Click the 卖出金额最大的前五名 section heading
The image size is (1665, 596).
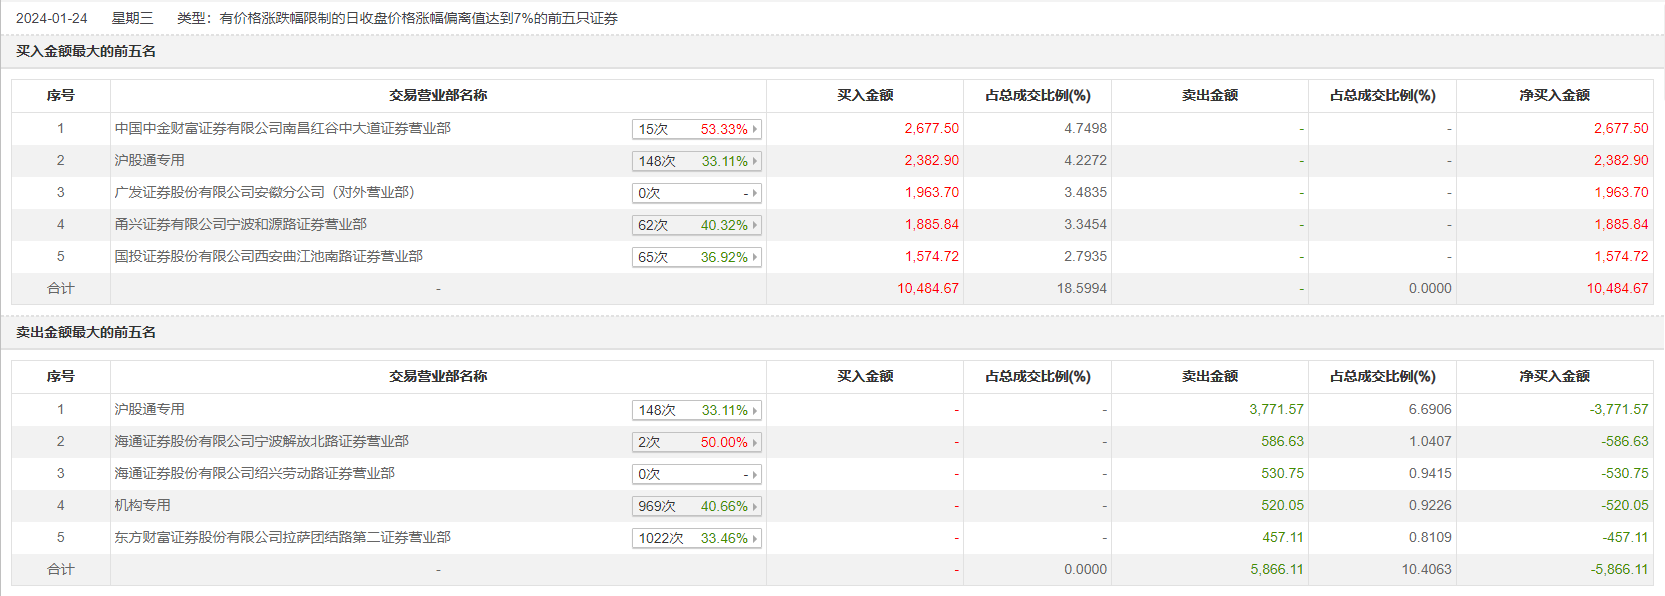coord(86,332)
